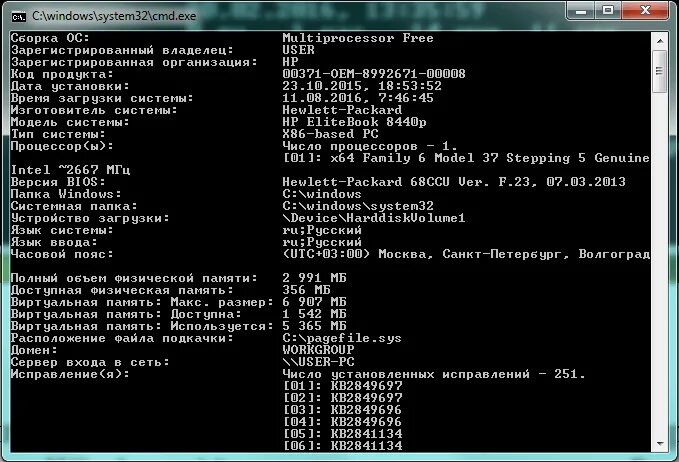This screenshot has height=462, width=679.
Task: Click the vertical scrollbar thumb
Action: pyautogui.click(x=660, y=71)
